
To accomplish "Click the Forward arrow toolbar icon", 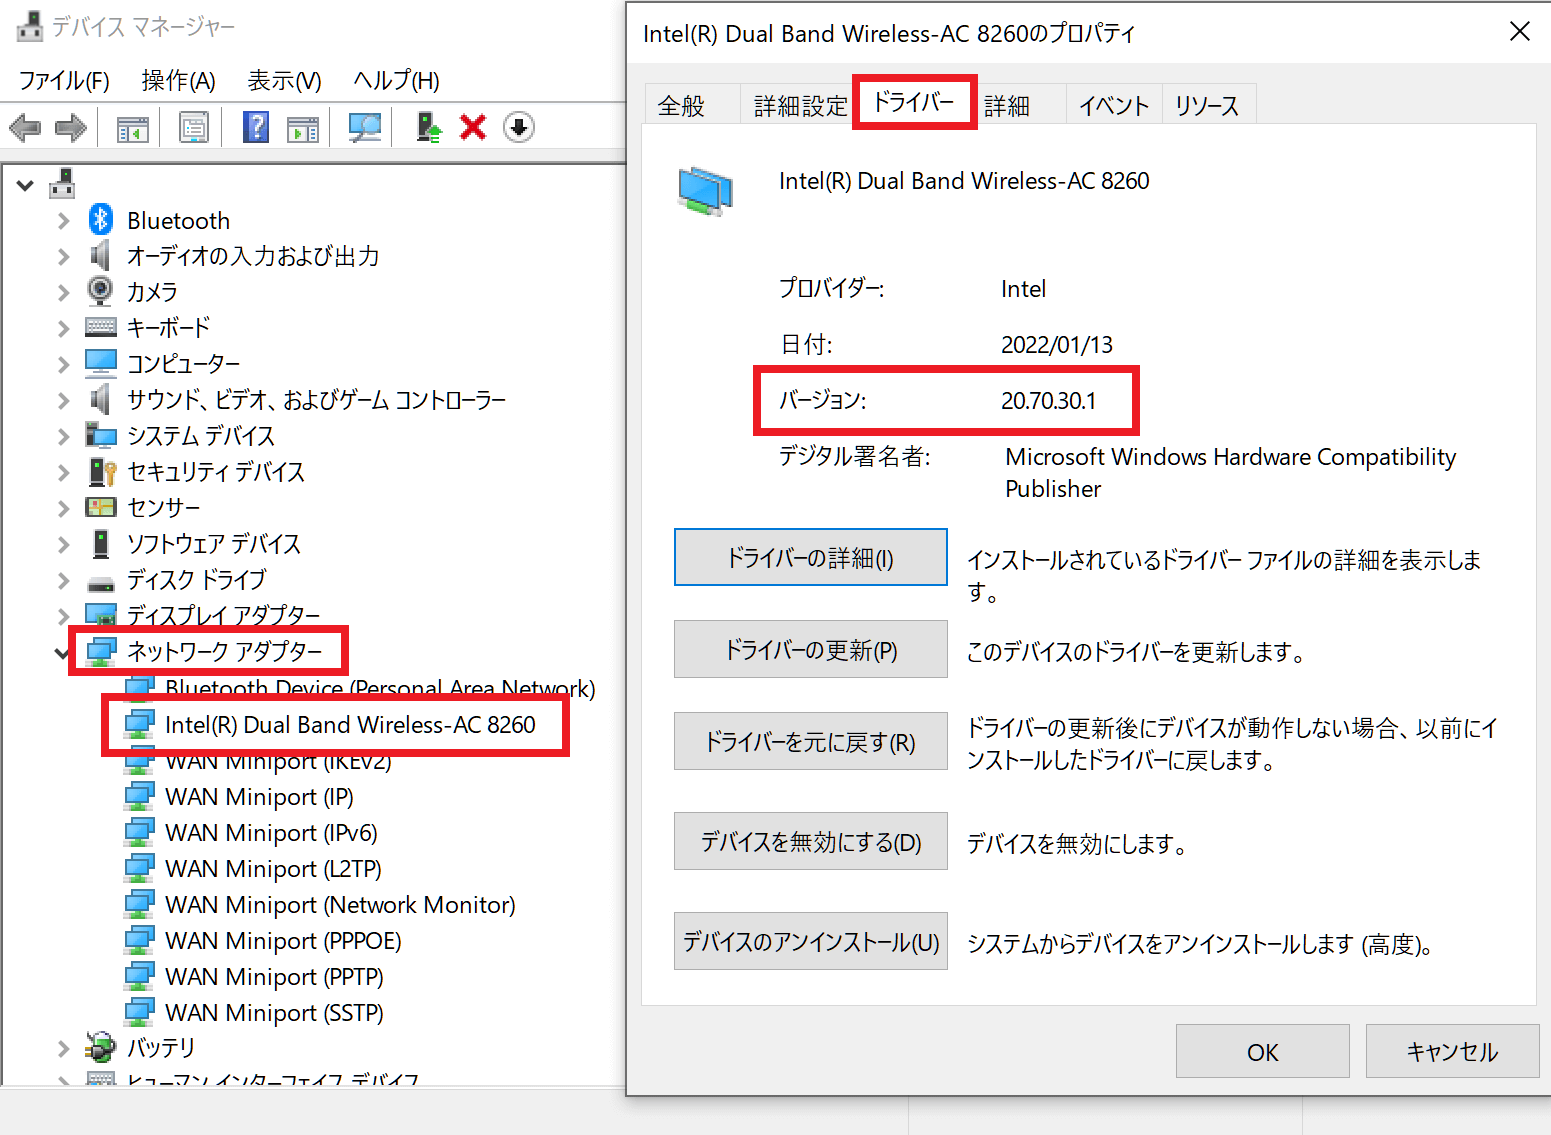I will click(70, 128).
